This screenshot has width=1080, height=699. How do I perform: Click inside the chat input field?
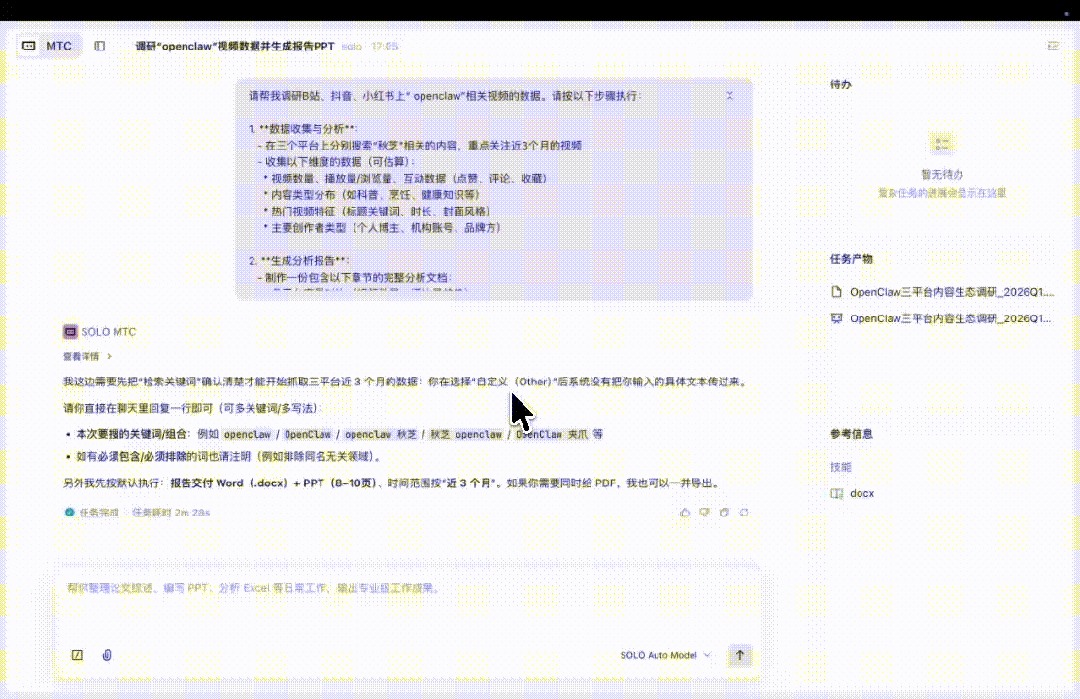(400, 600)
